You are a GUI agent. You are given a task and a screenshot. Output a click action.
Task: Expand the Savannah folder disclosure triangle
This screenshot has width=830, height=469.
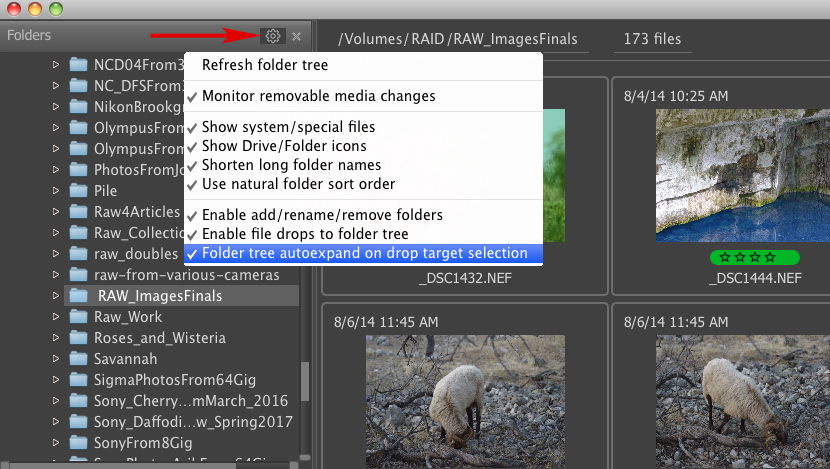coord(56,359)
